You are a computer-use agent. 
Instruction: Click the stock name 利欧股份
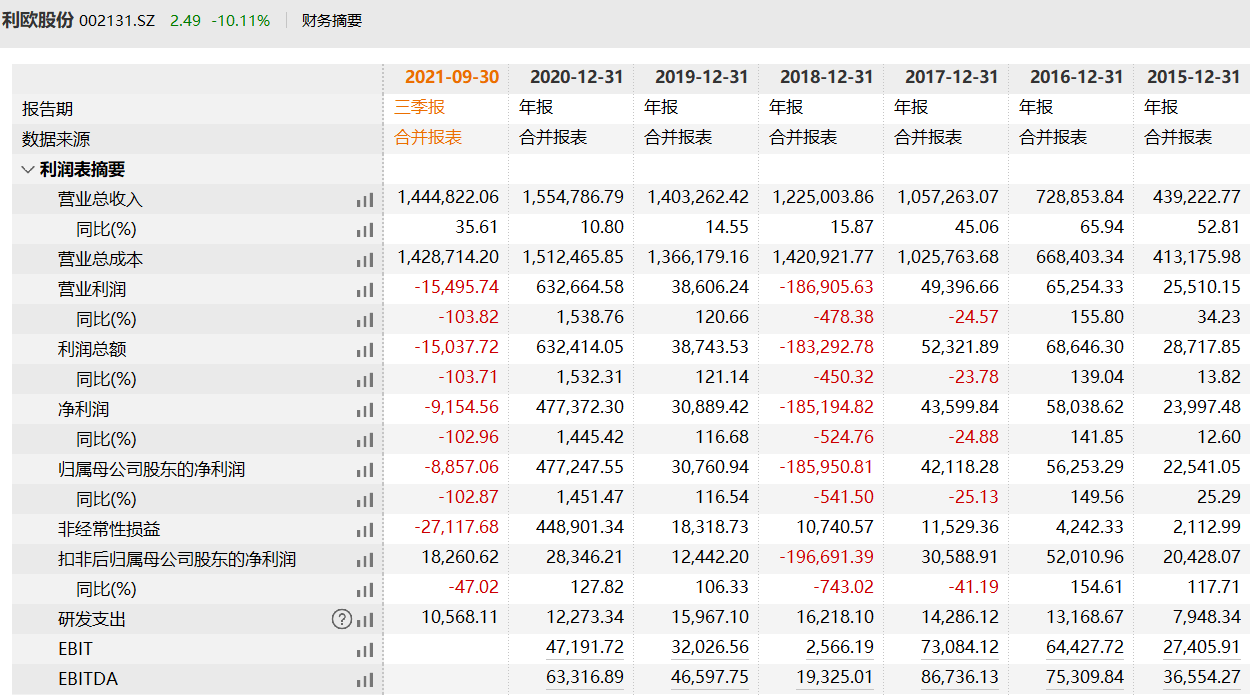click(37, 20)
